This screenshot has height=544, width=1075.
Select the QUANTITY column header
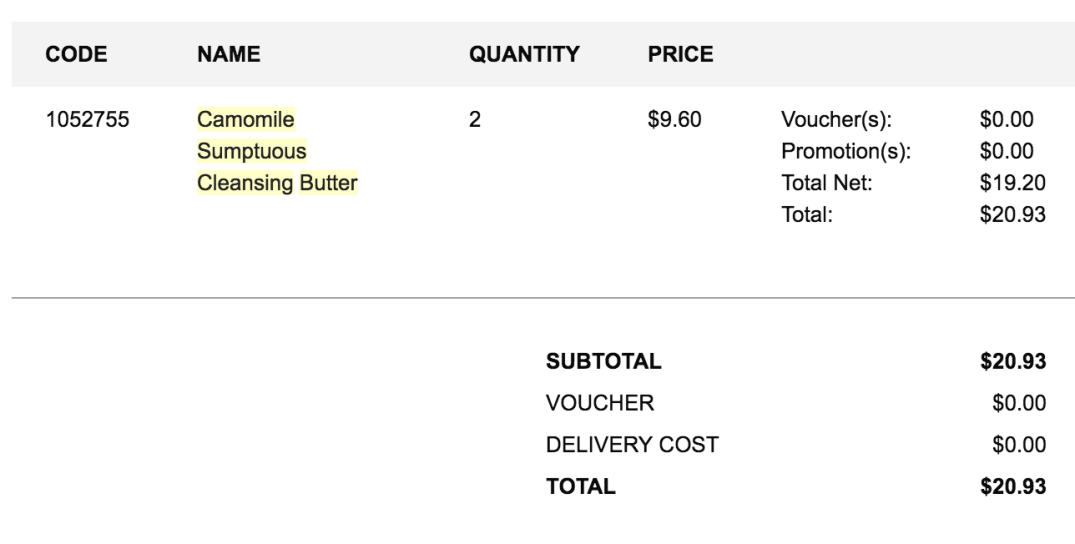524,55
